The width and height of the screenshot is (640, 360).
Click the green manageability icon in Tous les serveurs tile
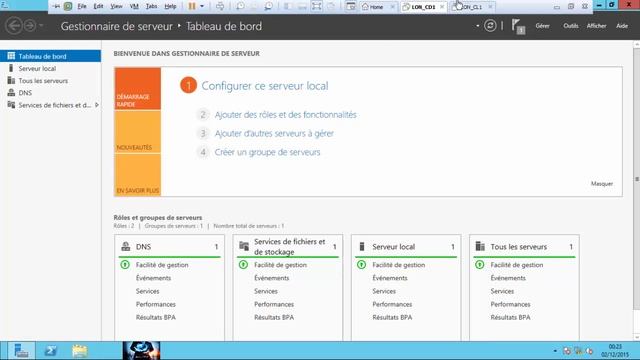pos(480,264)
